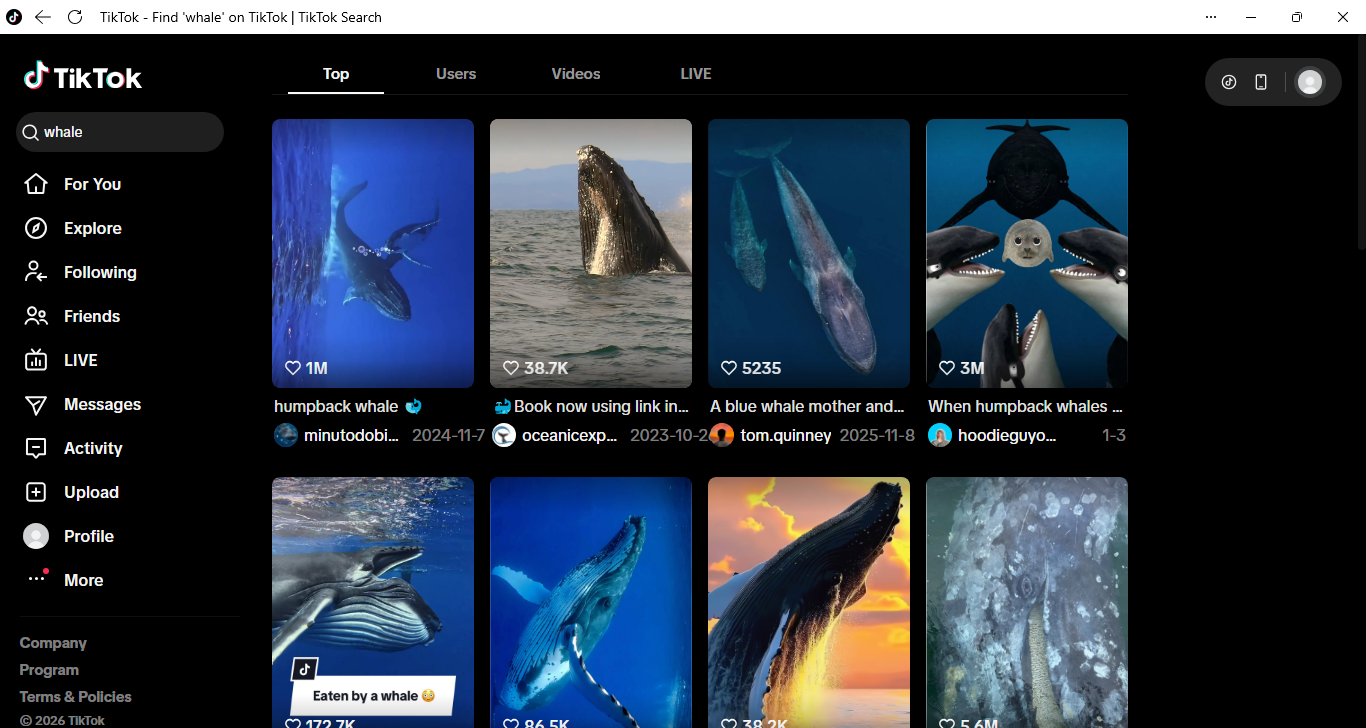Viewport: 1366px width, 728px height.
Task: Go to the Following feed
Action: tap(99, 272)
